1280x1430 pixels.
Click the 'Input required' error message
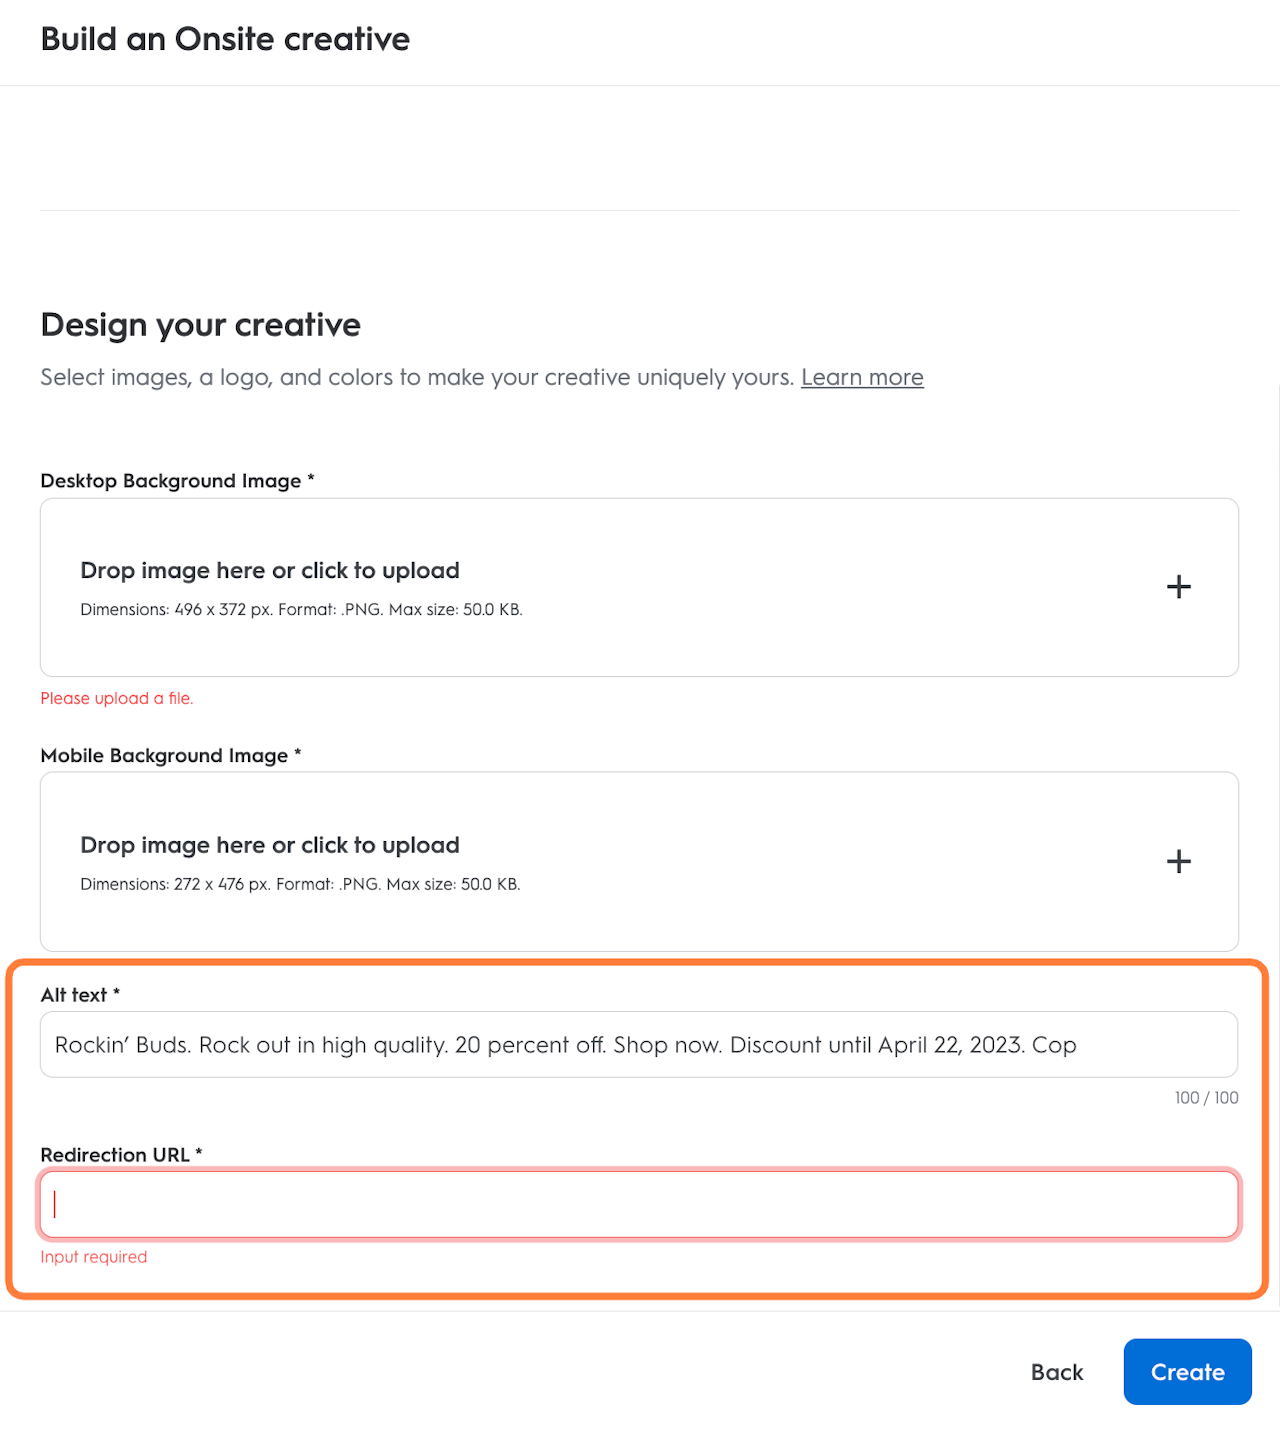click(94, 1257)
